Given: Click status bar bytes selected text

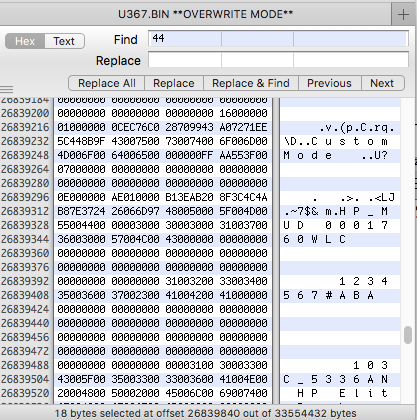Looking at the screenshot, I should pos(205,414).
